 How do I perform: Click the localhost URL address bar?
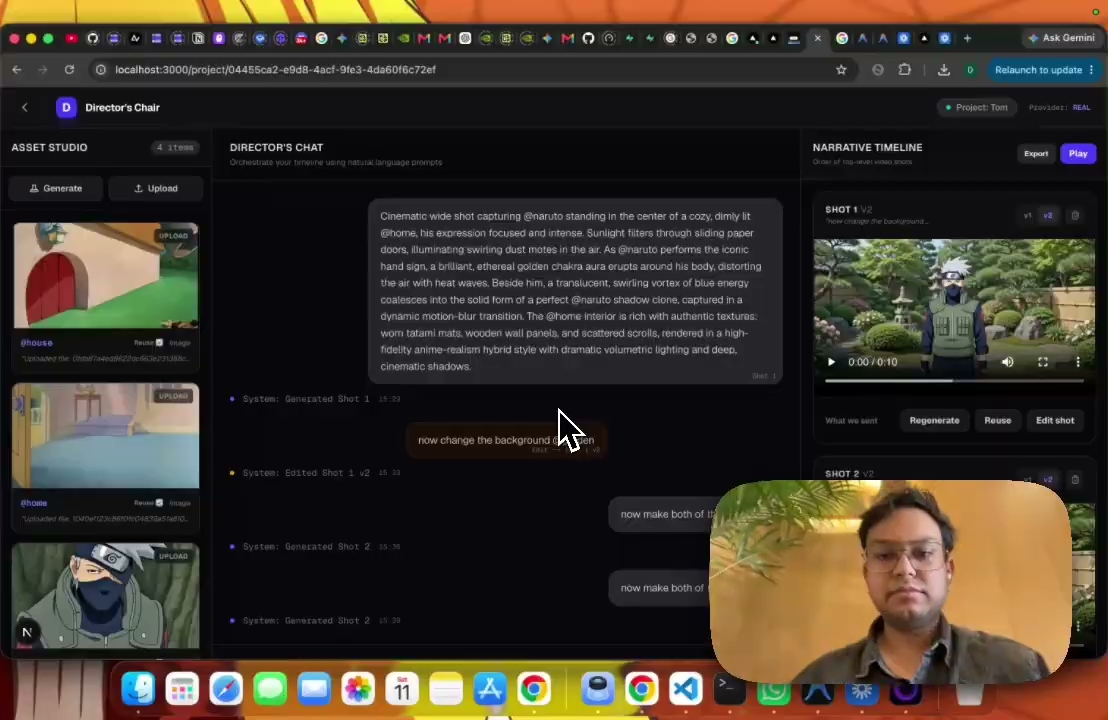click(x=466, y=69)
